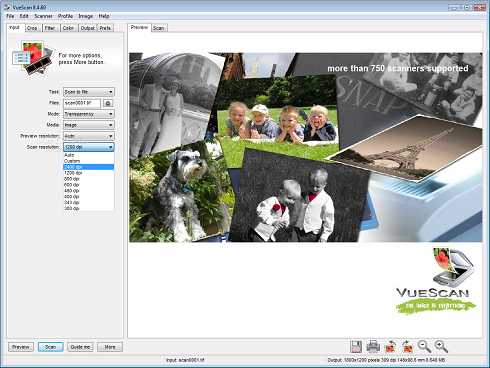Open the Preview resolution dropdown
This screenshot has height=368, width=490.
[x=89, y=136]
